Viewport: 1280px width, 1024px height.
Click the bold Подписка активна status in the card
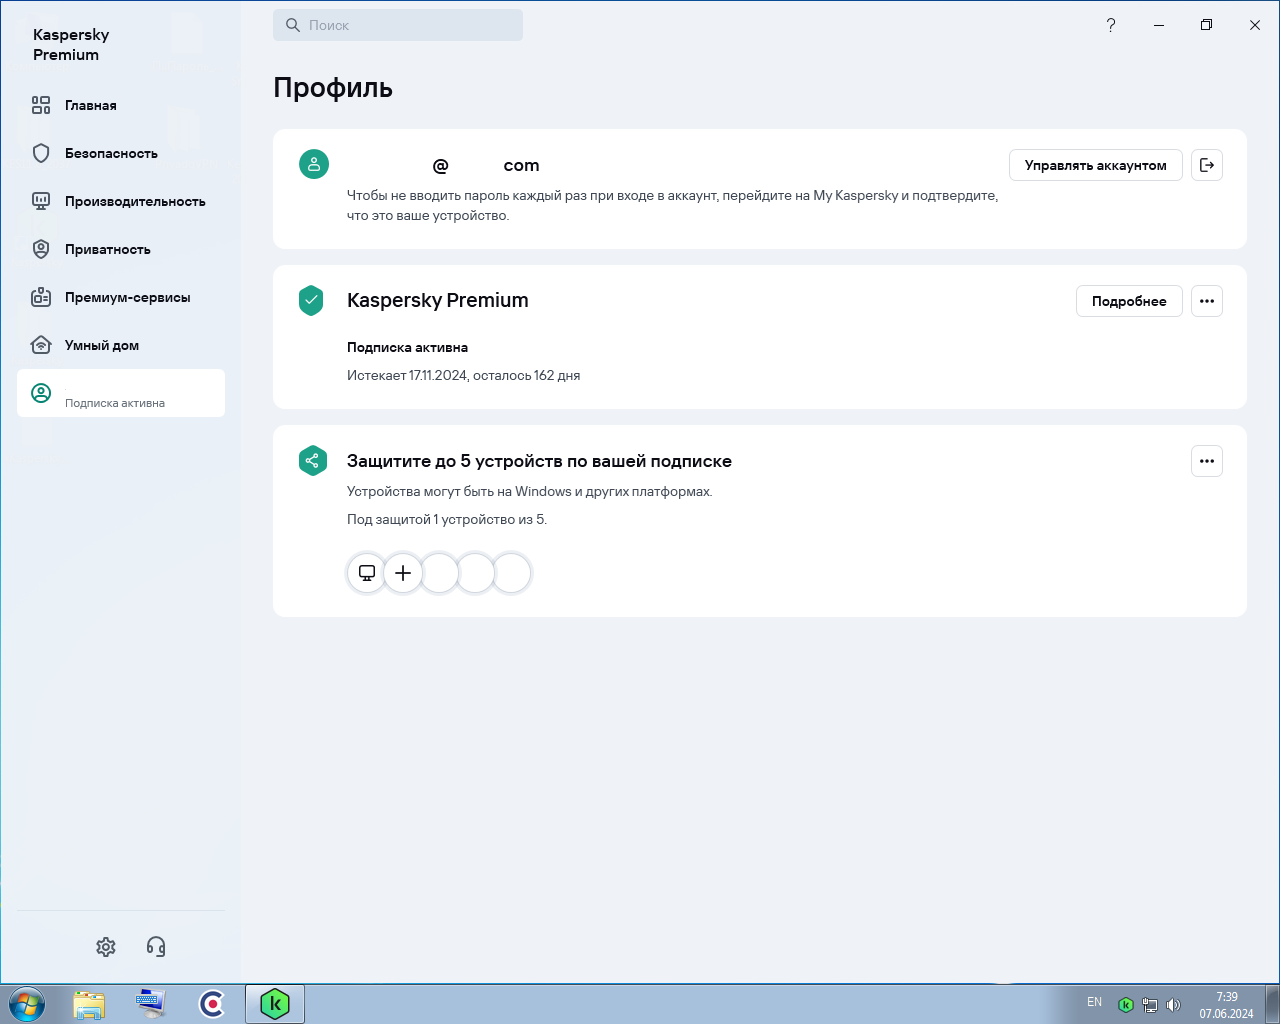point(407,347)
